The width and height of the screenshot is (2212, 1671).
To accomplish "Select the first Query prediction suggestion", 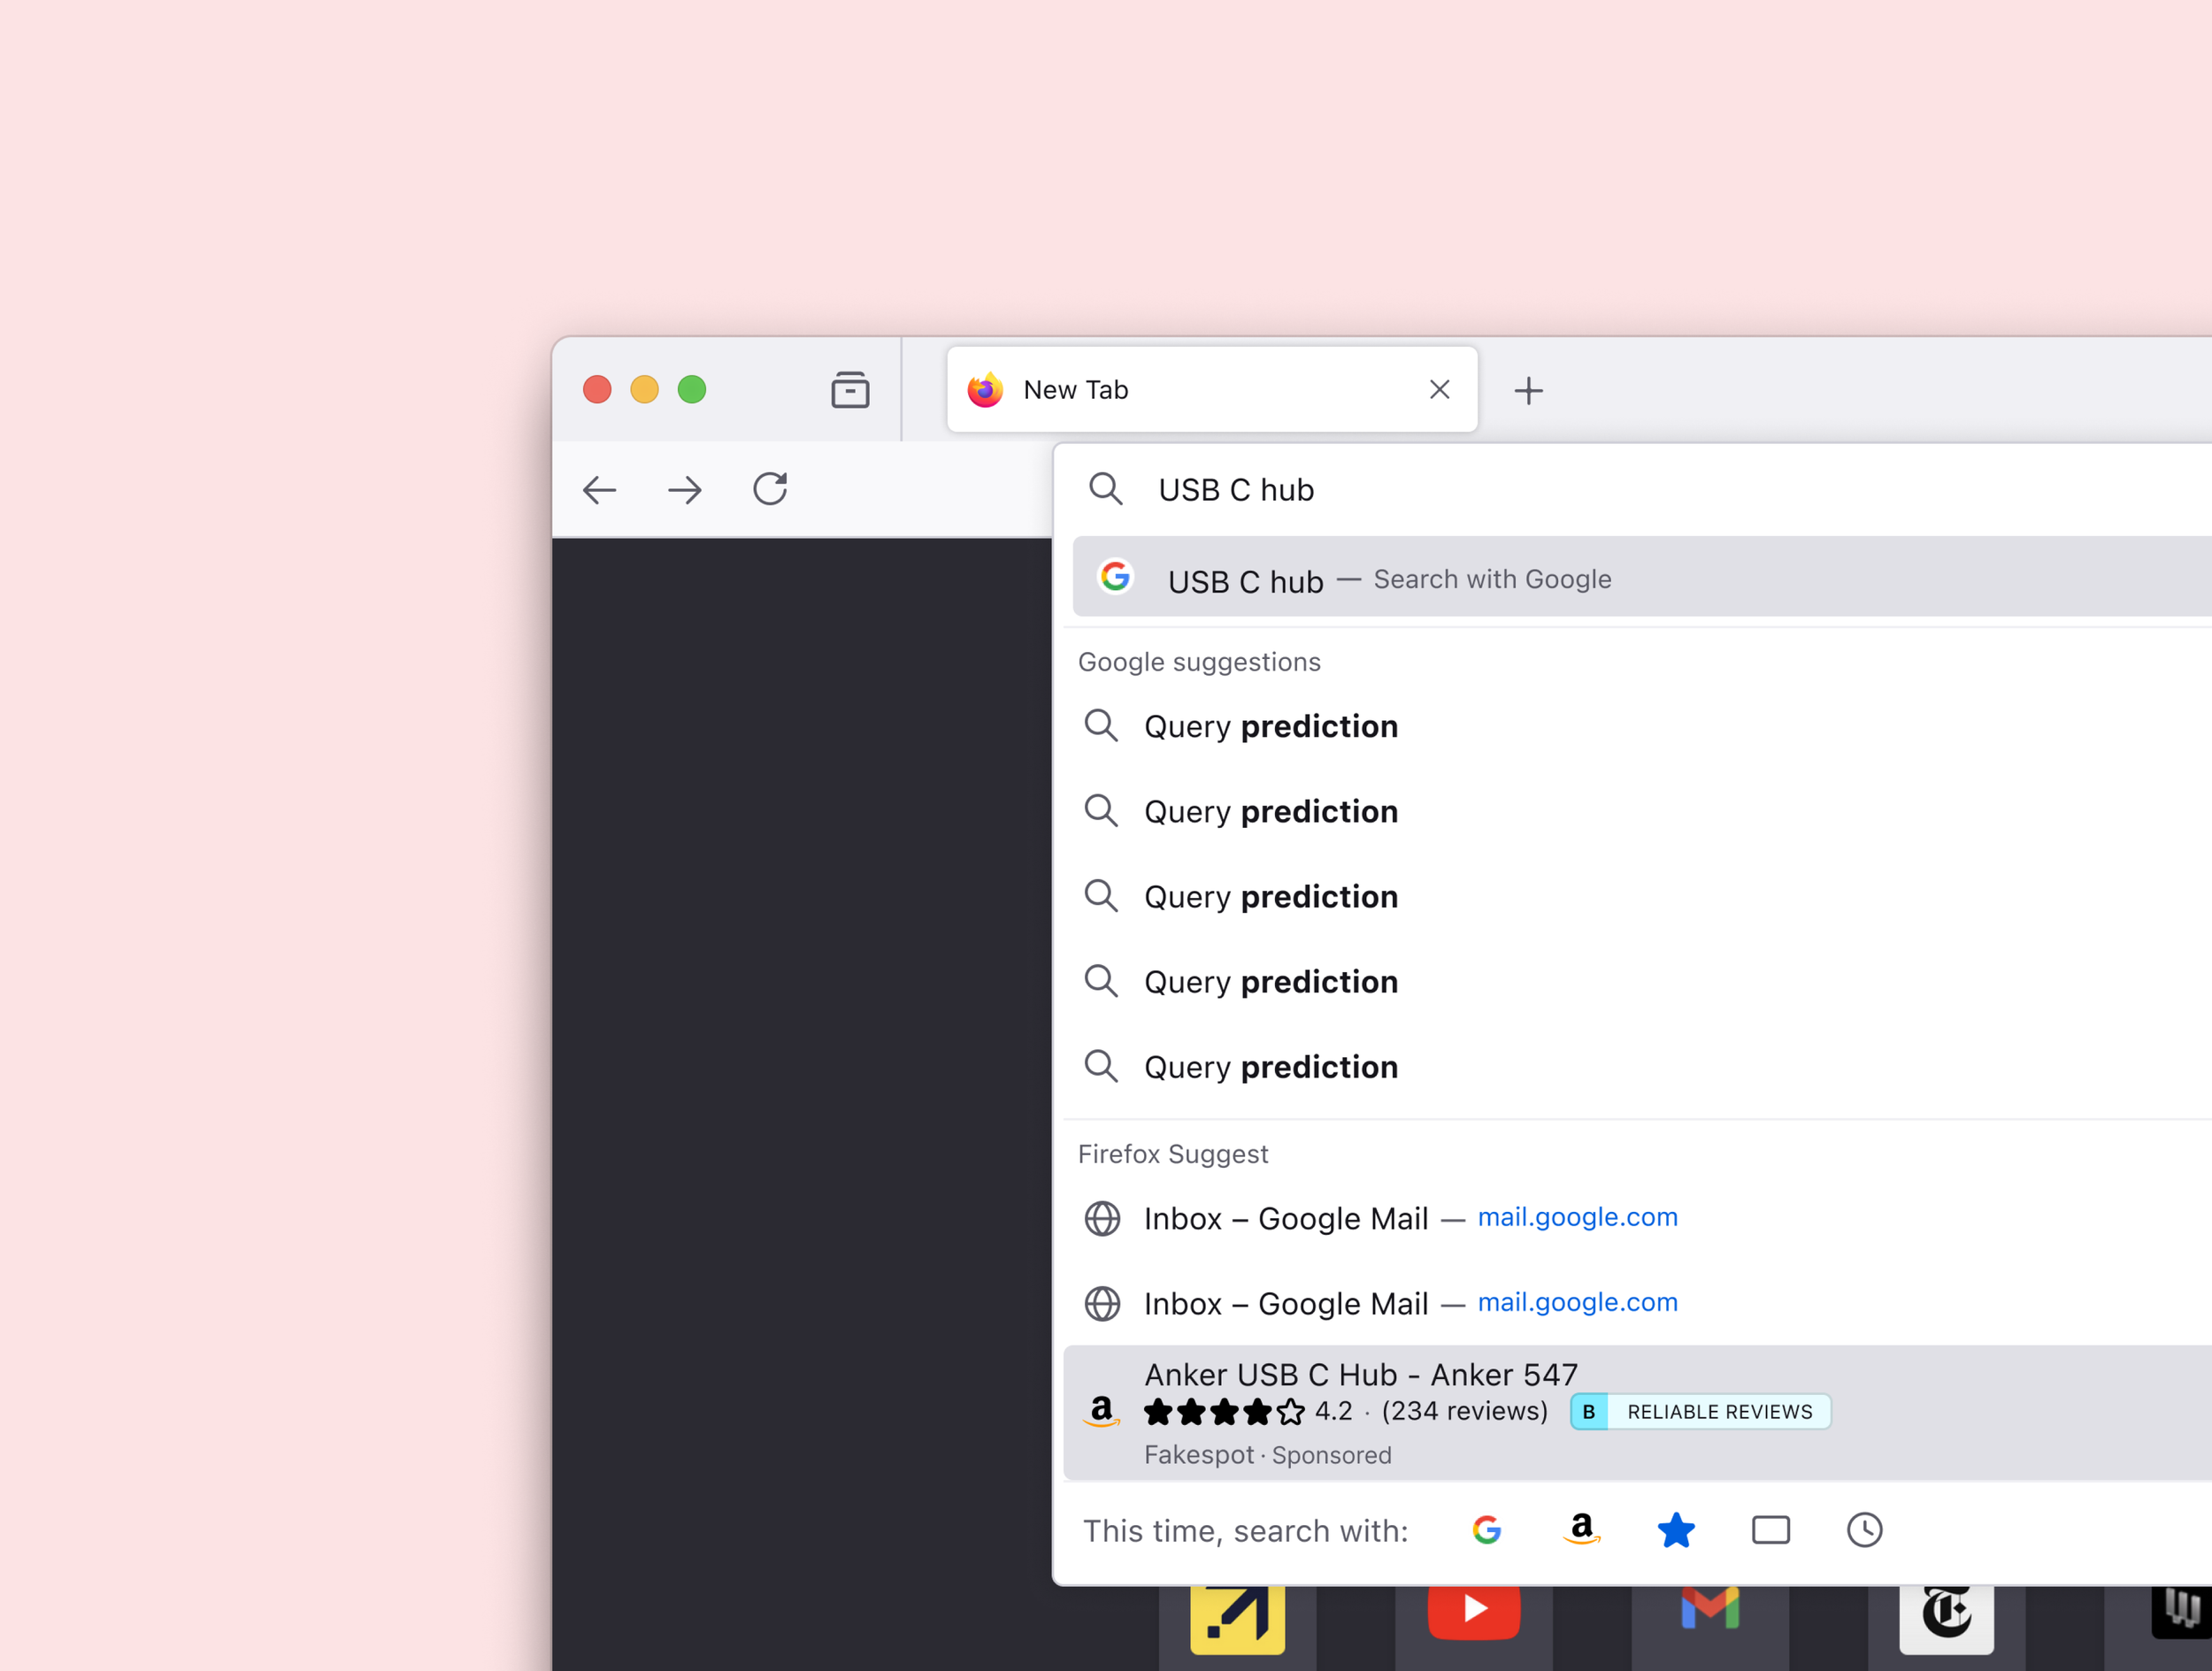I will click(1270, 726).
